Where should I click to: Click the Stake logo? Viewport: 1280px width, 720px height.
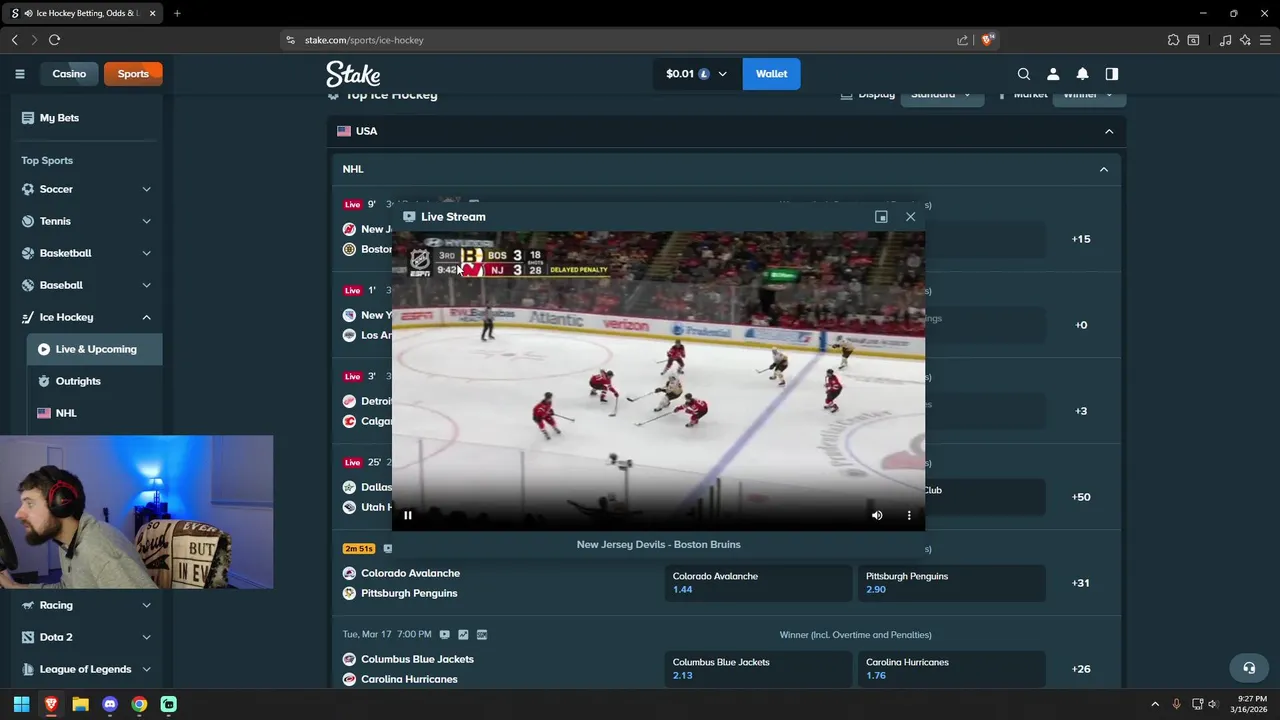click(353, 74)
